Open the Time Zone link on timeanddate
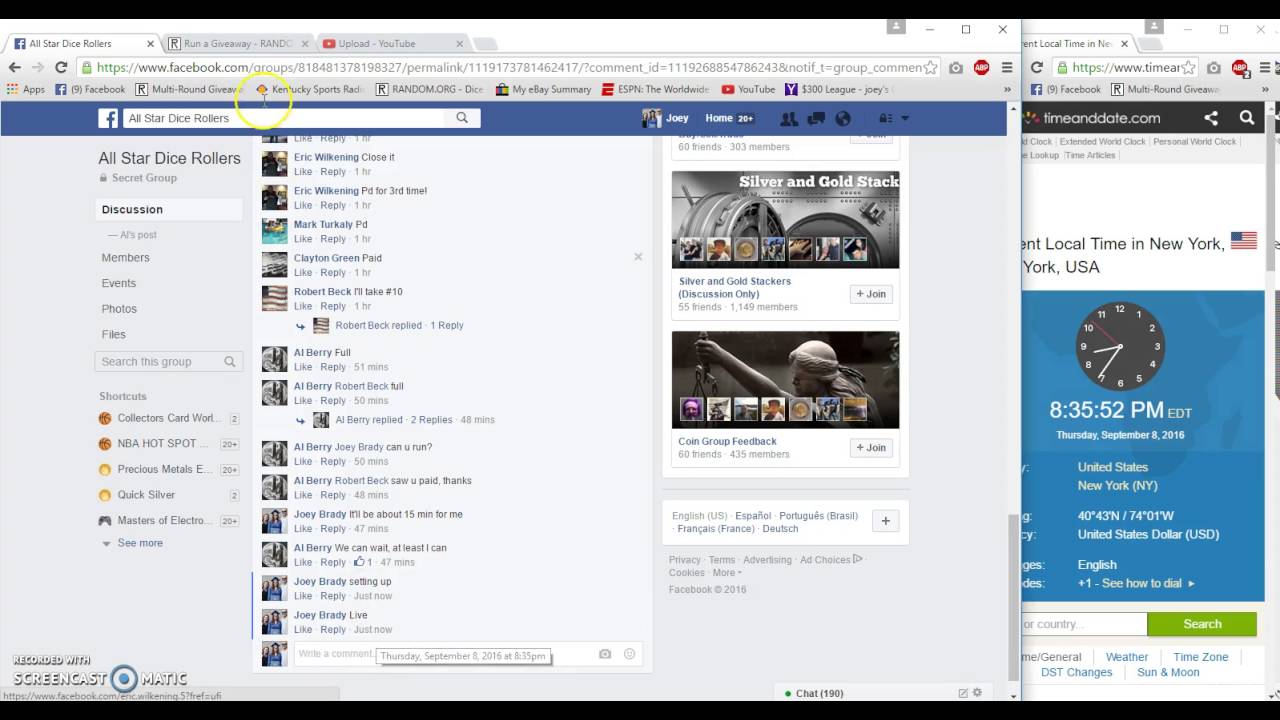This screenshot has width=1280, height=720. click(x=1201, y=657)
